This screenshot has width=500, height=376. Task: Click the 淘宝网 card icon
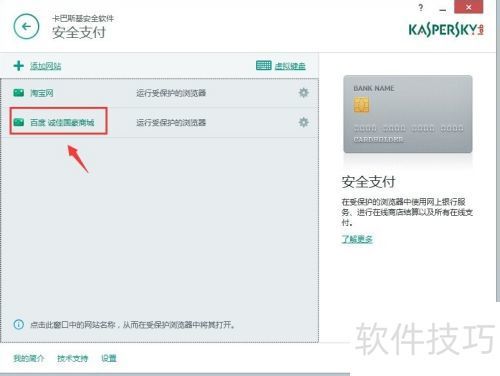click(x=19, y=93)
